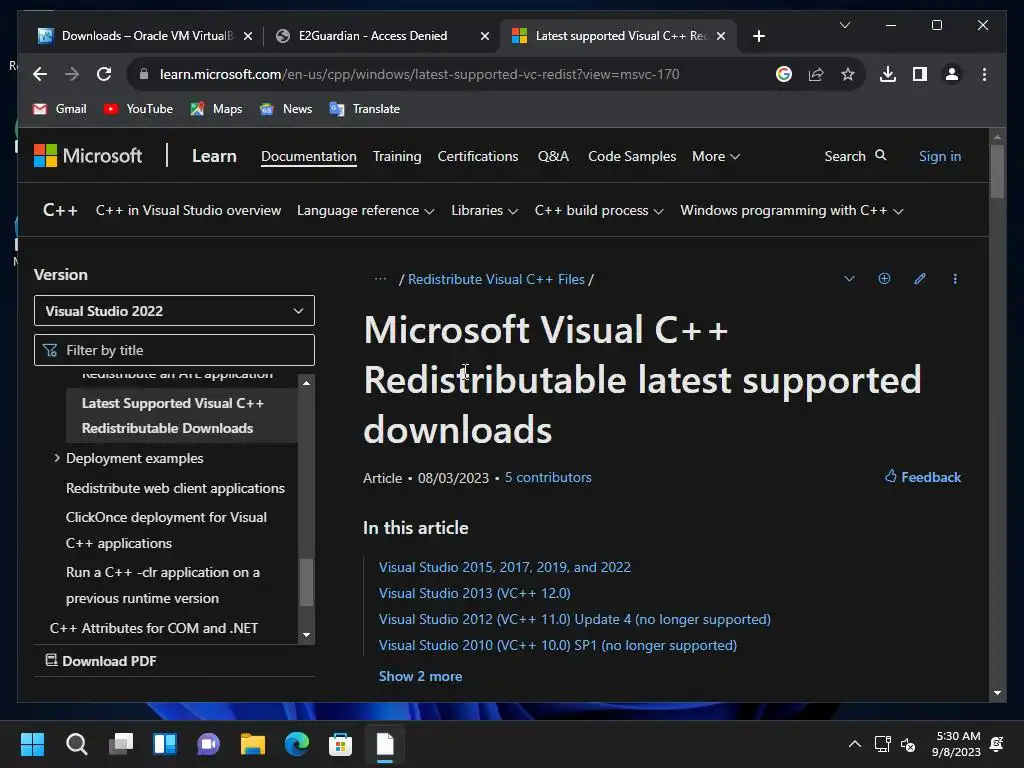
Task: Go to Learn home link
Action: point(214,156)
